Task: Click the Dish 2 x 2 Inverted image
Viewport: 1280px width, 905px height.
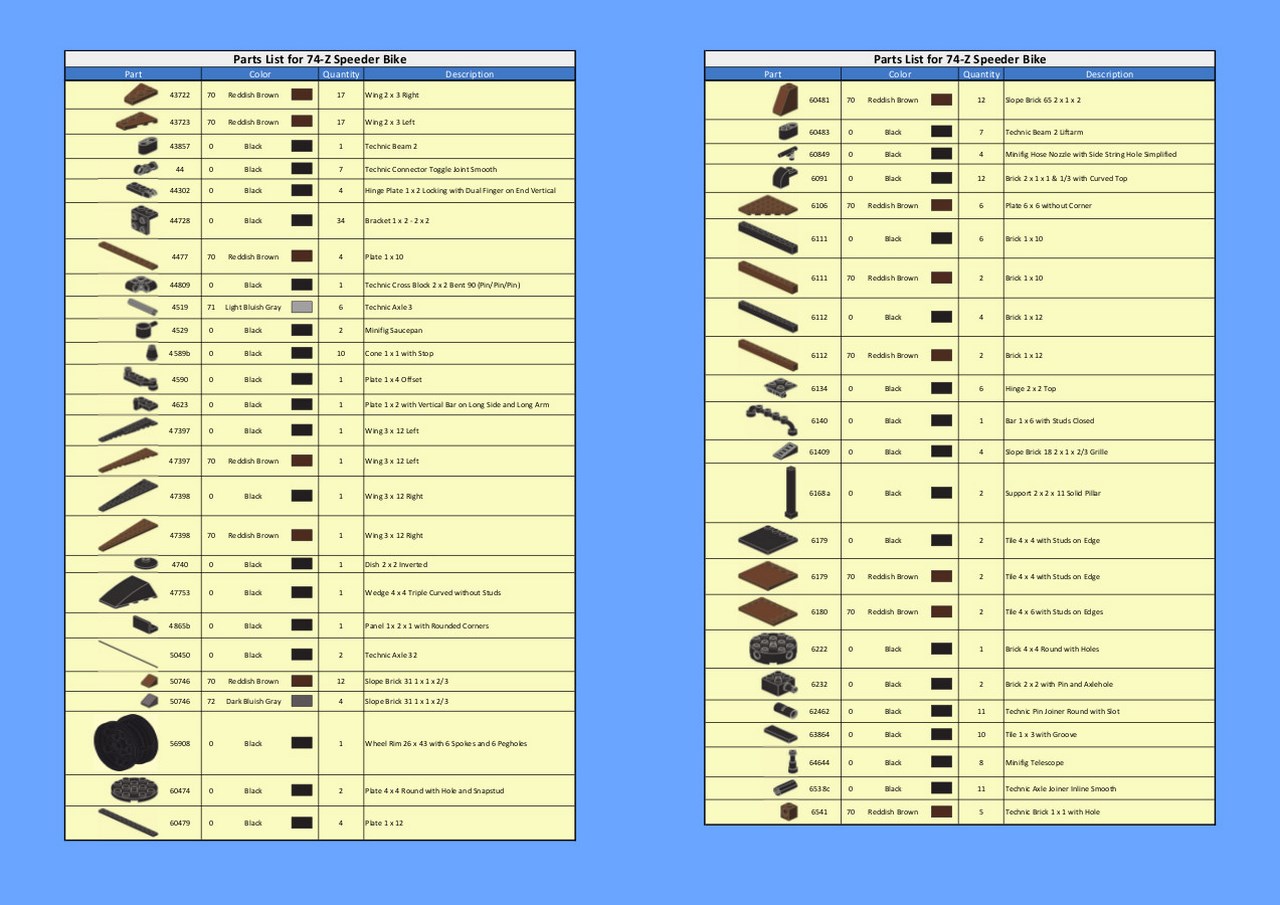Action: click(146, 564)
